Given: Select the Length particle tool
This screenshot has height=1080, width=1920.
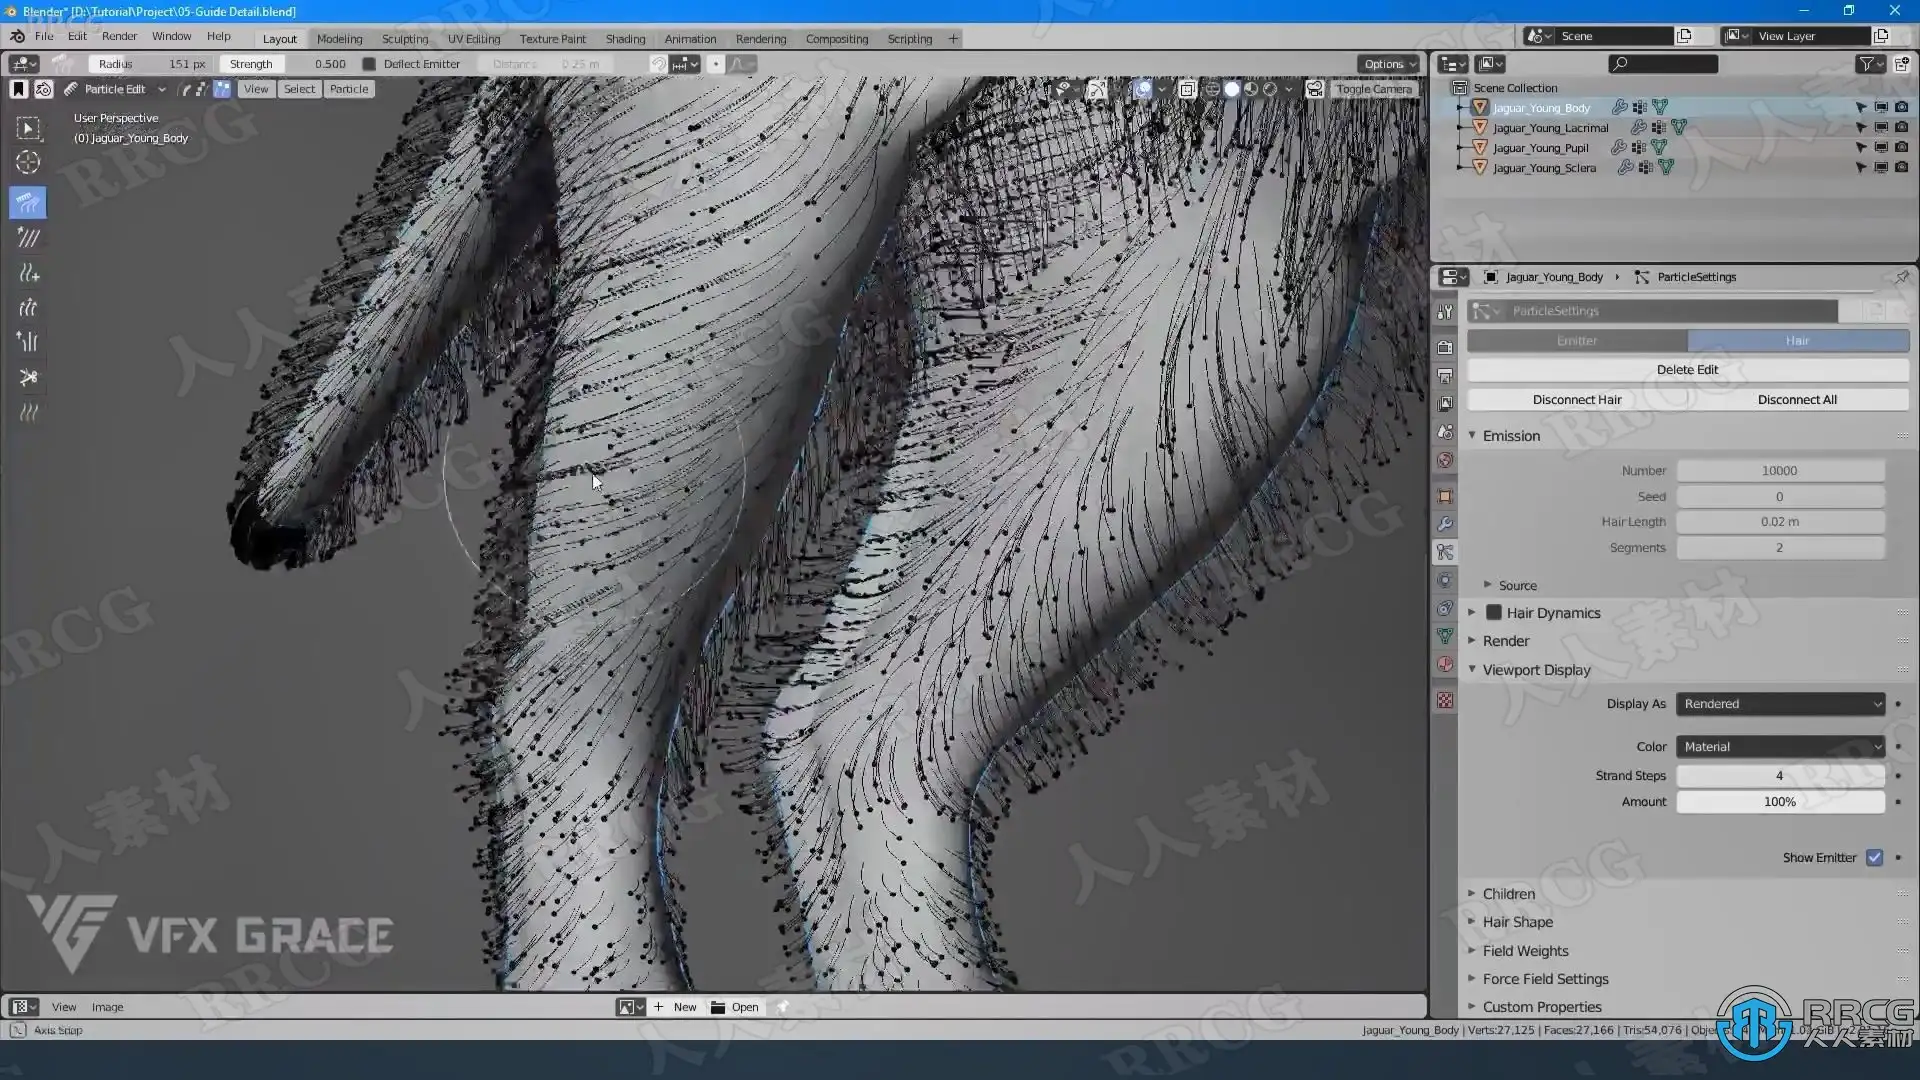Looking at the screenshot, I should click(28, 308).
